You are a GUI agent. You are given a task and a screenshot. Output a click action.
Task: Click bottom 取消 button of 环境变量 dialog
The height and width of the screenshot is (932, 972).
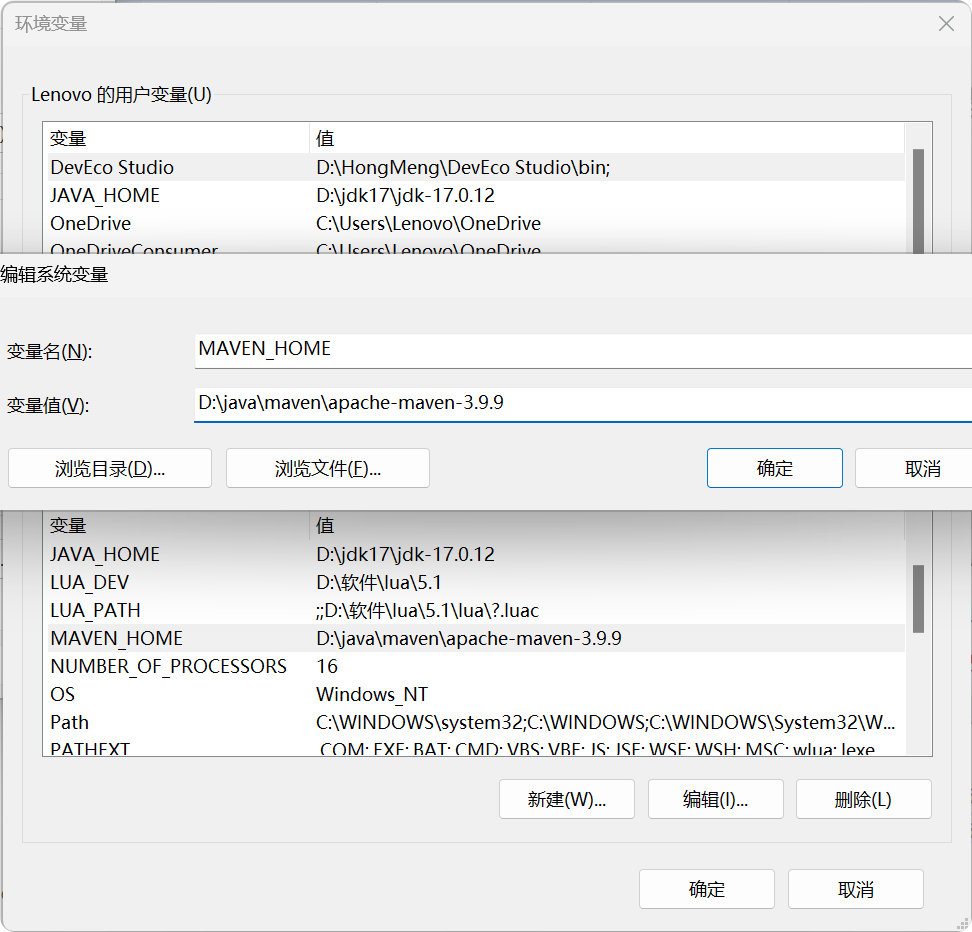tap(855, 889)
